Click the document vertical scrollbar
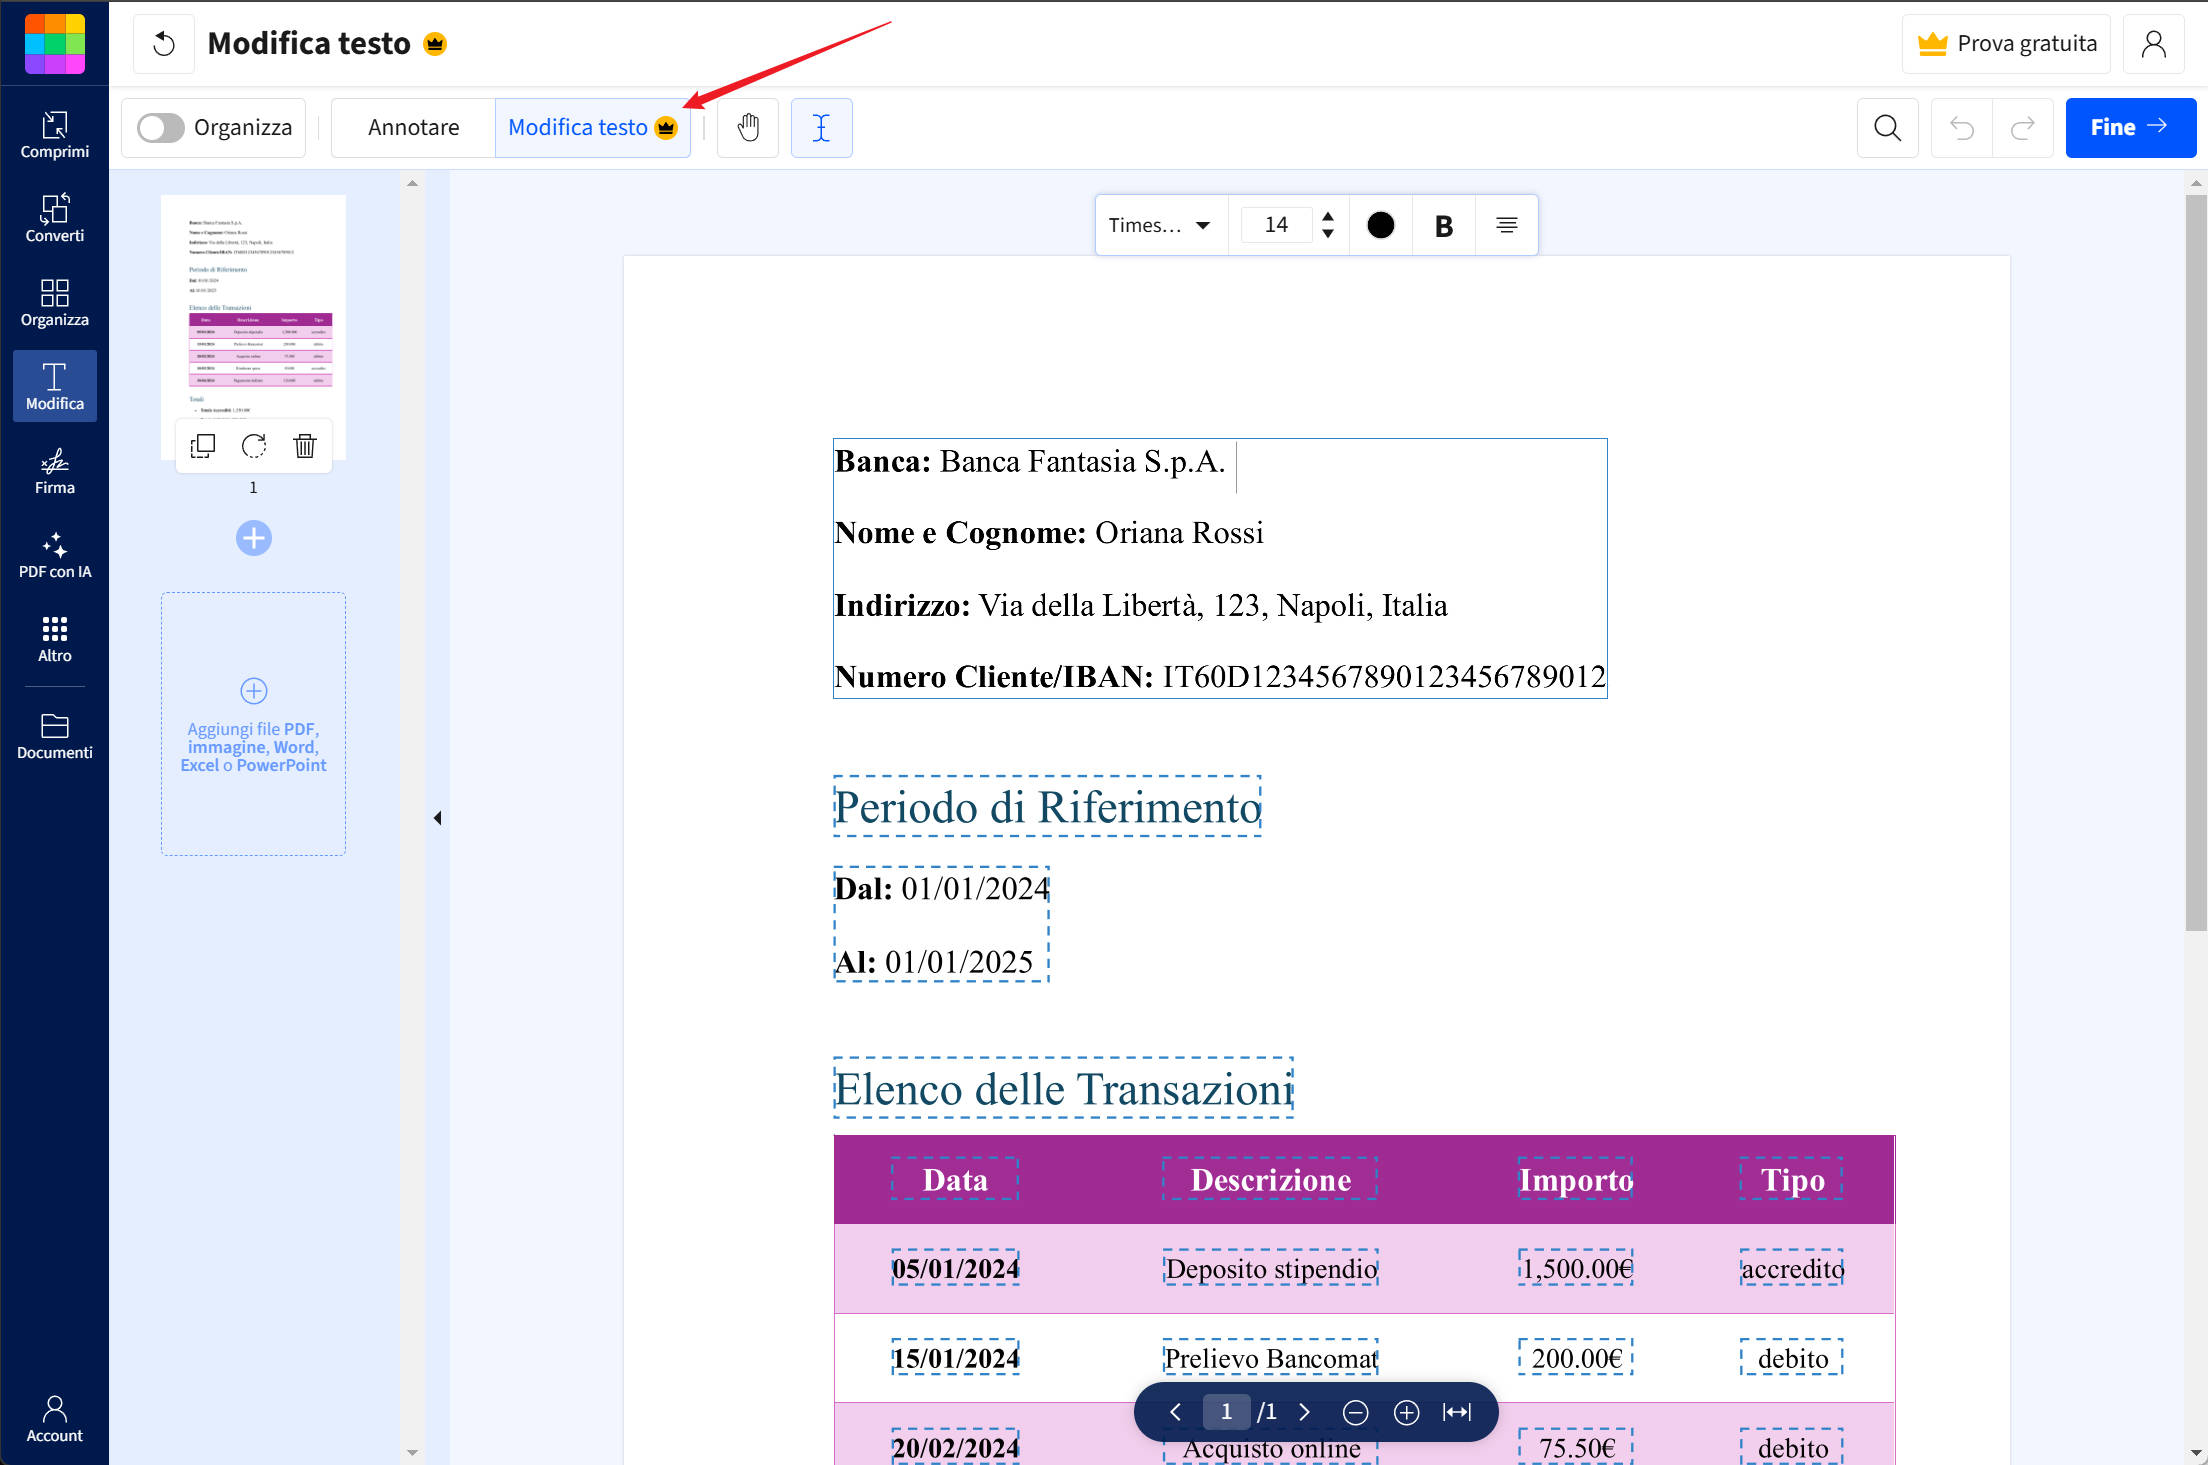2208x1465 pixels. (x=2195, y=564)
